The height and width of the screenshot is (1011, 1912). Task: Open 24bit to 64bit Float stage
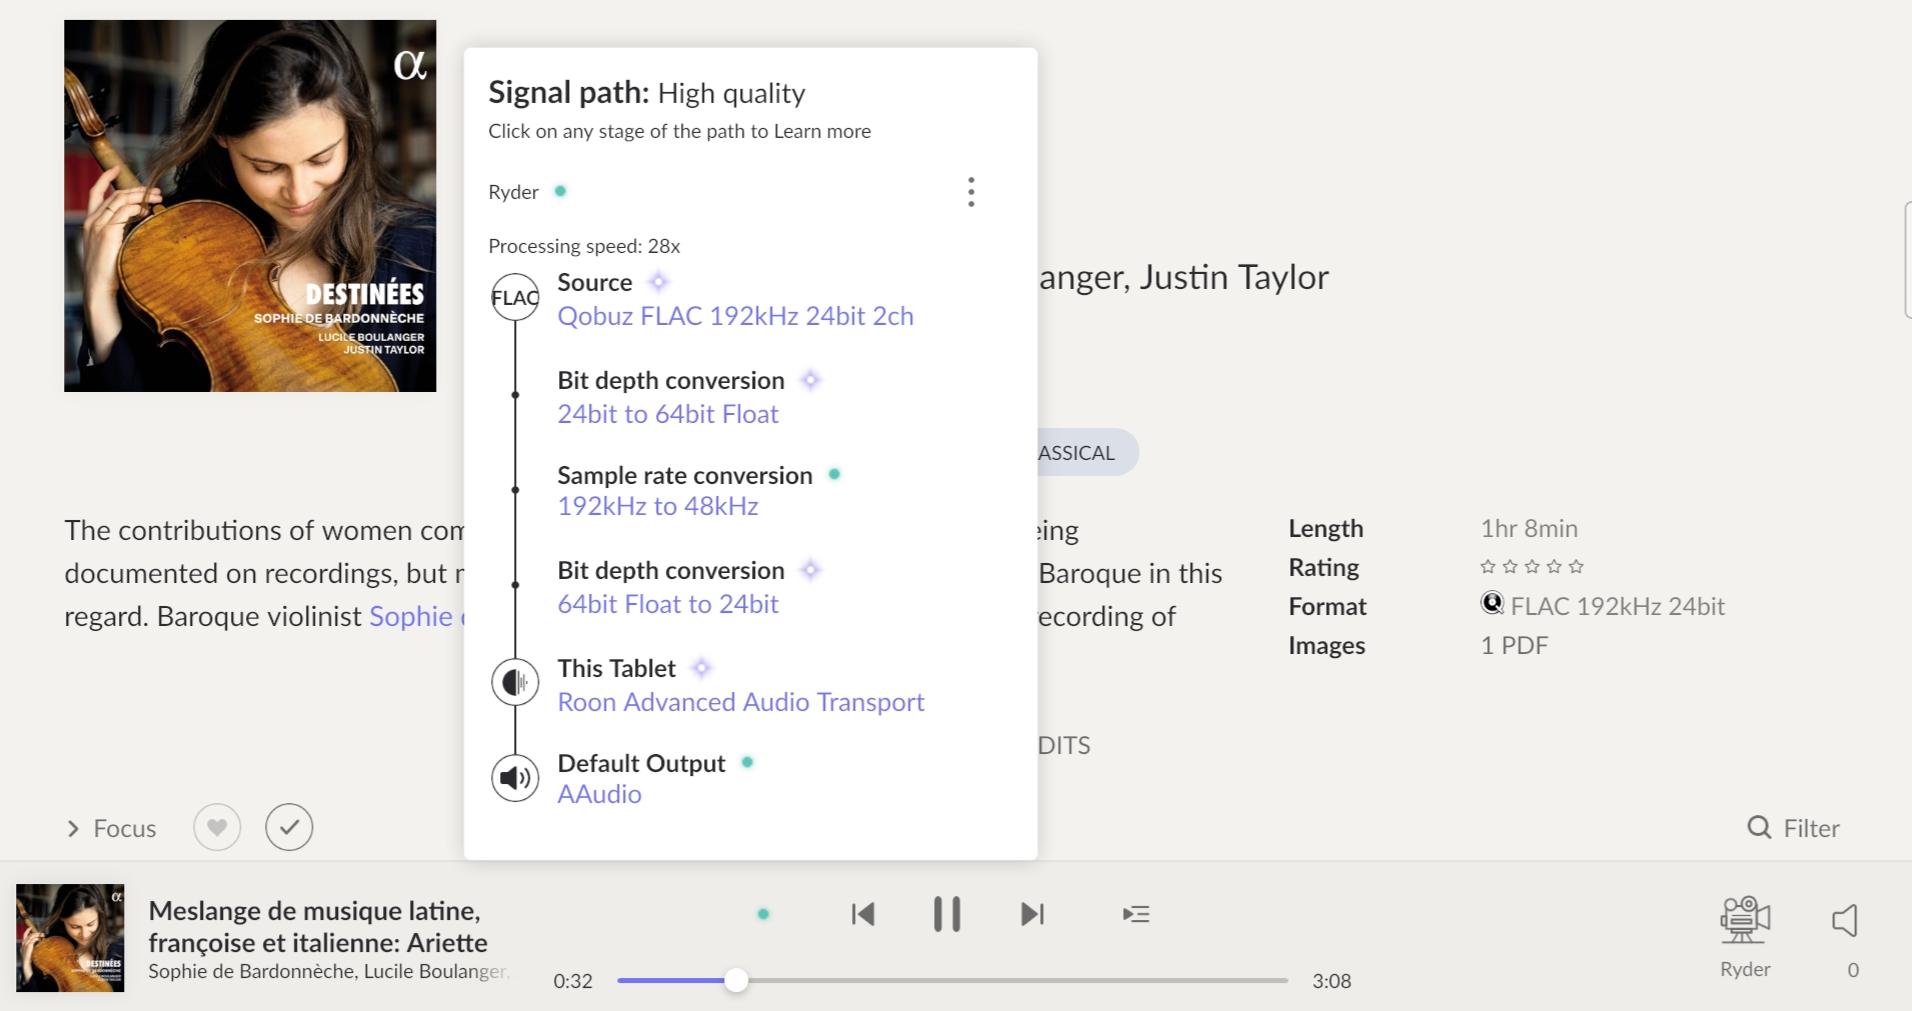(667, 414)
